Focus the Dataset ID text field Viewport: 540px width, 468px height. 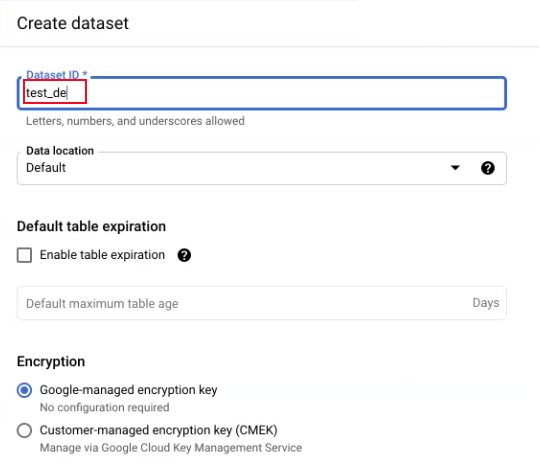coord(262,93)
